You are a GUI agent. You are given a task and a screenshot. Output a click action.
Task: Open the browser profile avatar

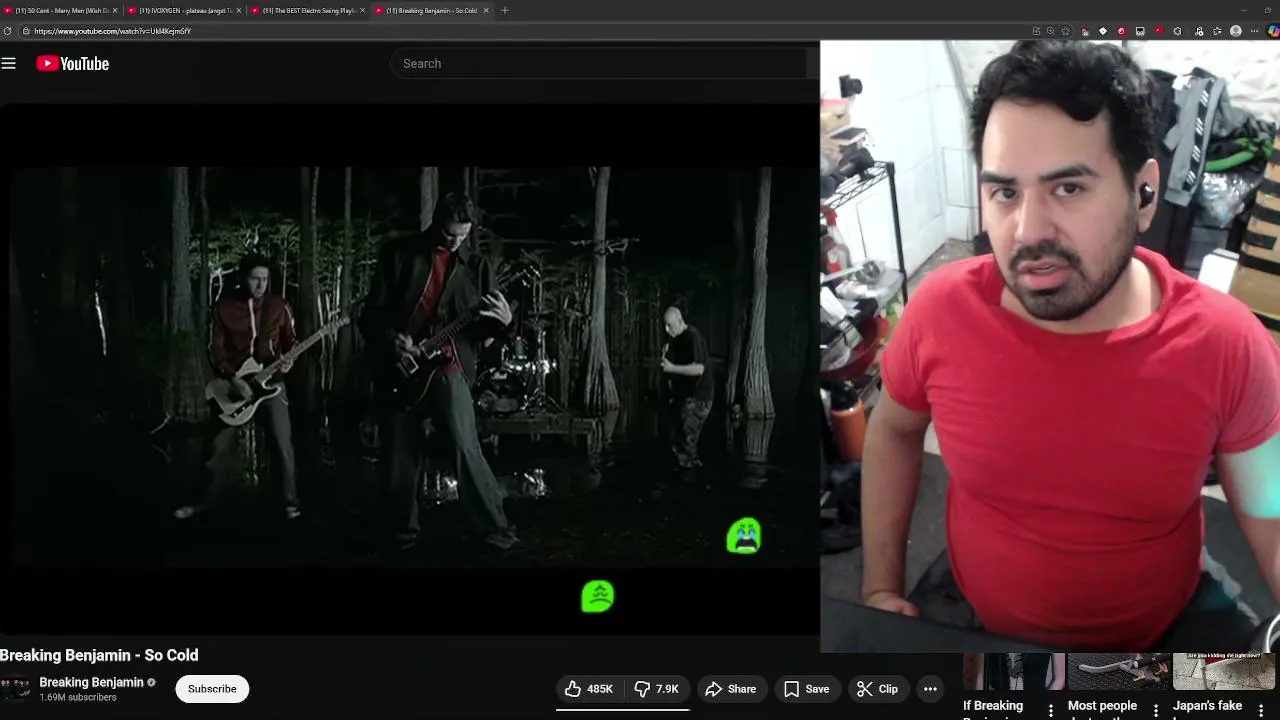pos(1236,31)
